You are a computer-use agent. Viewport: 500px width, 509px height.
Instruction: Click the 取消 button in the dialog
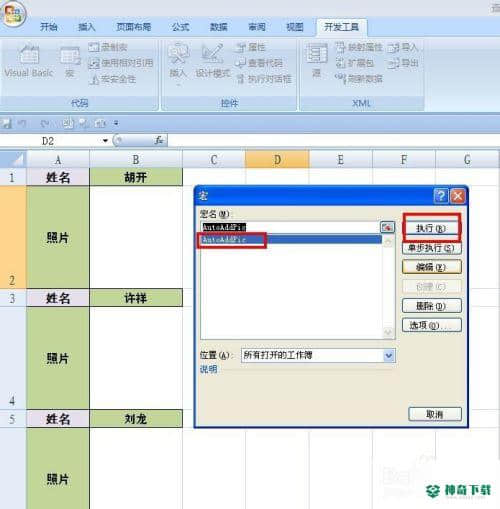(x=435, y=414)
